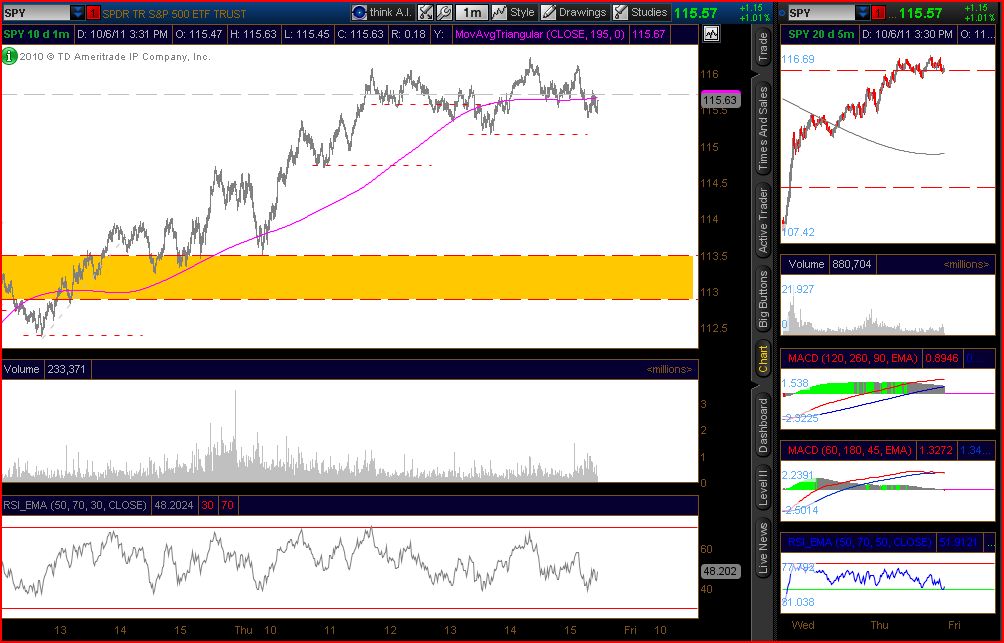The height and width of the screenshot is (643, 1004).
Task: Change the 1m aggregation period button
Action: pyautogui.click(x=472, y=12)
